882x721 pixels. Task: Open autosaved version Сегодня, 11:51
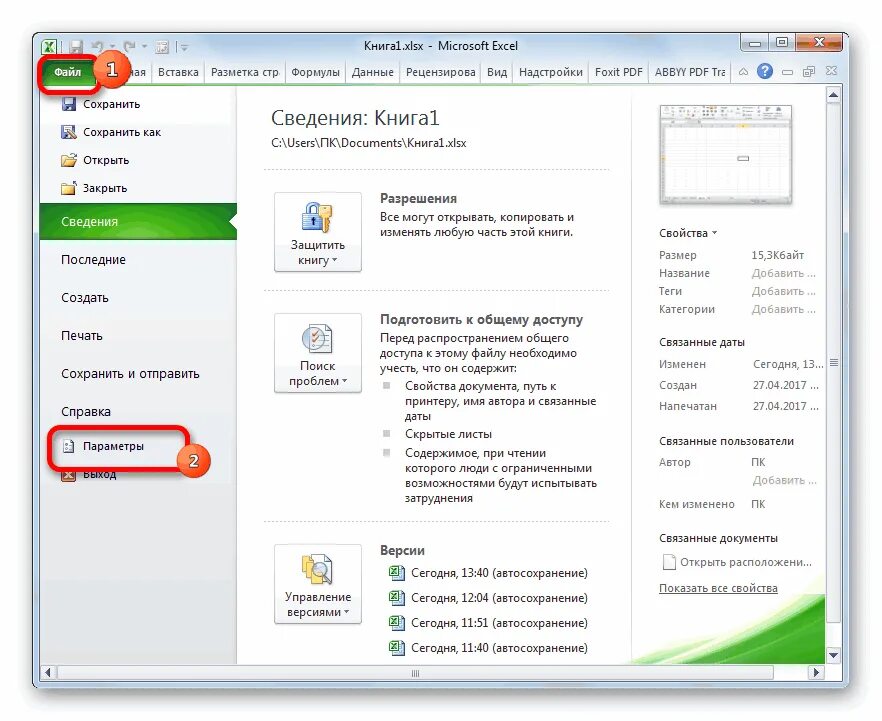coord(488,623)
